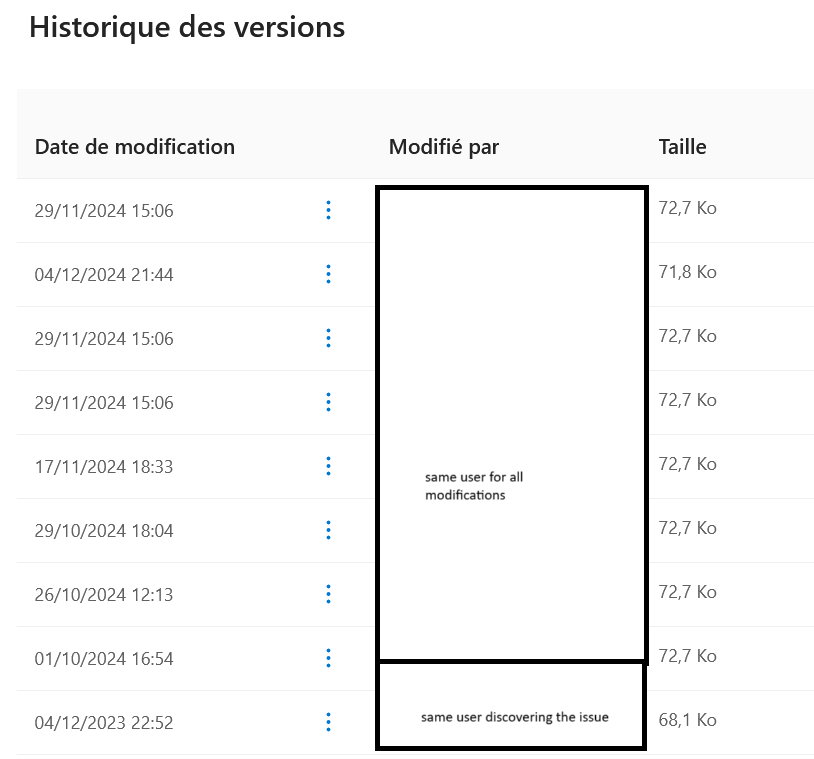The width and height of the screenshot is (814, 759).
Task: Open more actions for 04/12/2024 21:44 version
Action: click(328, 274)
